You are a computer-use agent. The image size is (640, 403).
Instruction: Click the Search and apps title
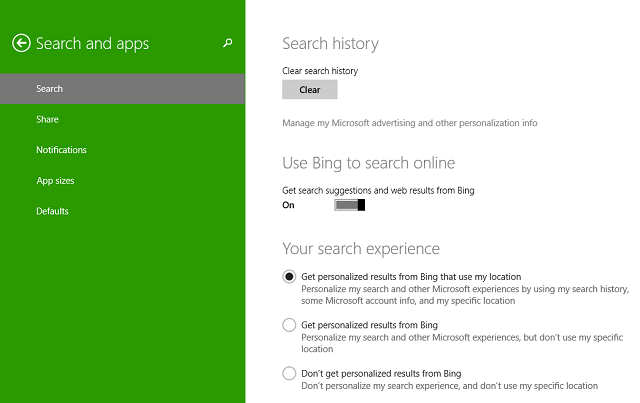click(92, 44)
